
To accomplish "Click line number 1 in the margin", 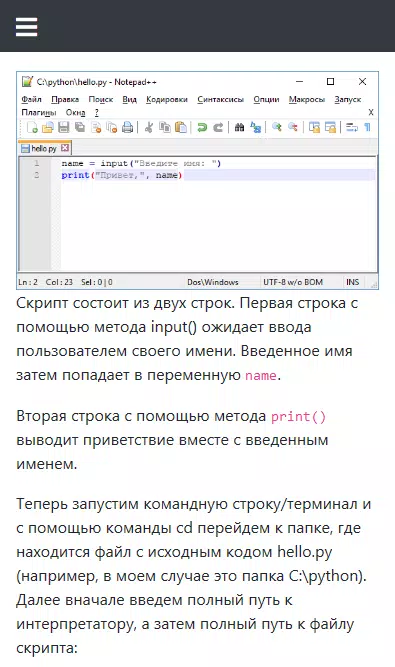I will 37,163.
